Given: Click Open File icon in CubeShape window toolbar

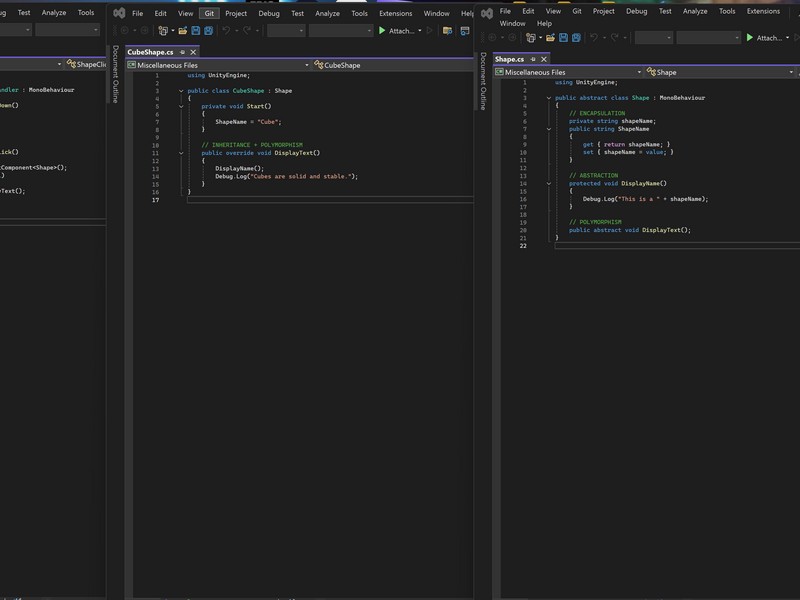Looking at the screenshot, I should click(183, 31).
